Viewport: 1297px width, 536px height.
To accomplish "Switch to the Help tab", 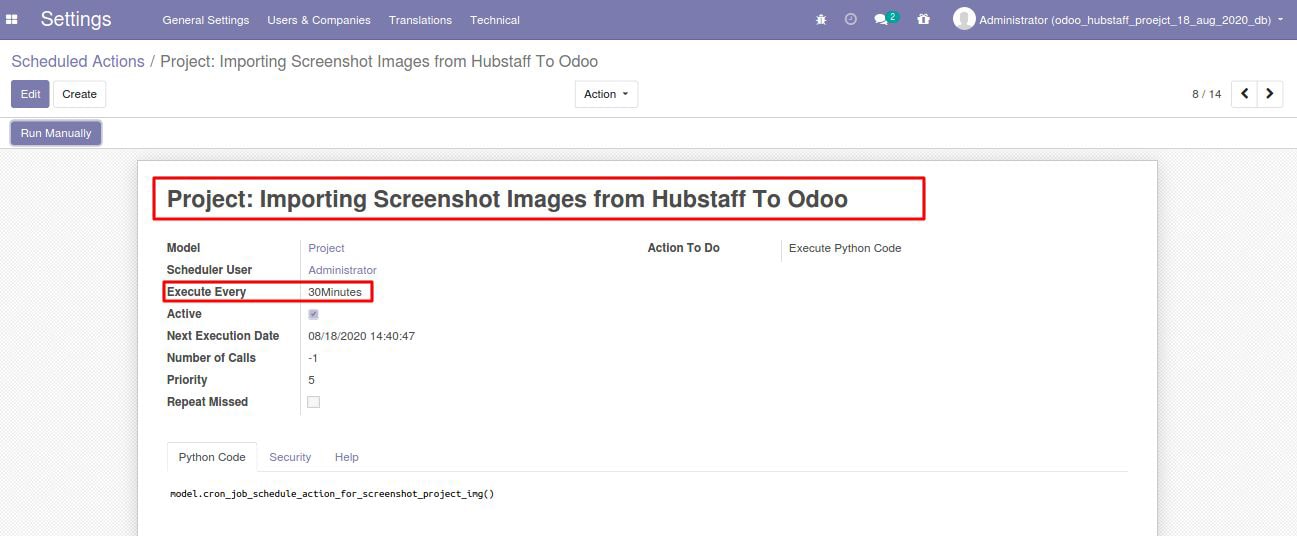I will [x=347, y=457].
